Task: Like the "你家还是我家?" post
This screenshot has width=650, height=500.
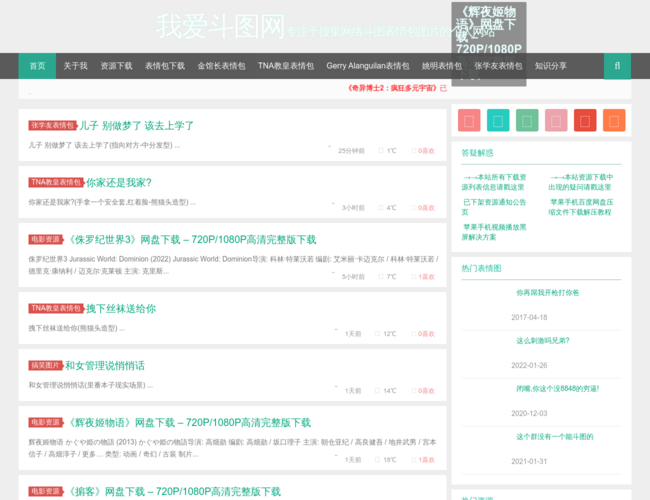Action: coord(426,208)
